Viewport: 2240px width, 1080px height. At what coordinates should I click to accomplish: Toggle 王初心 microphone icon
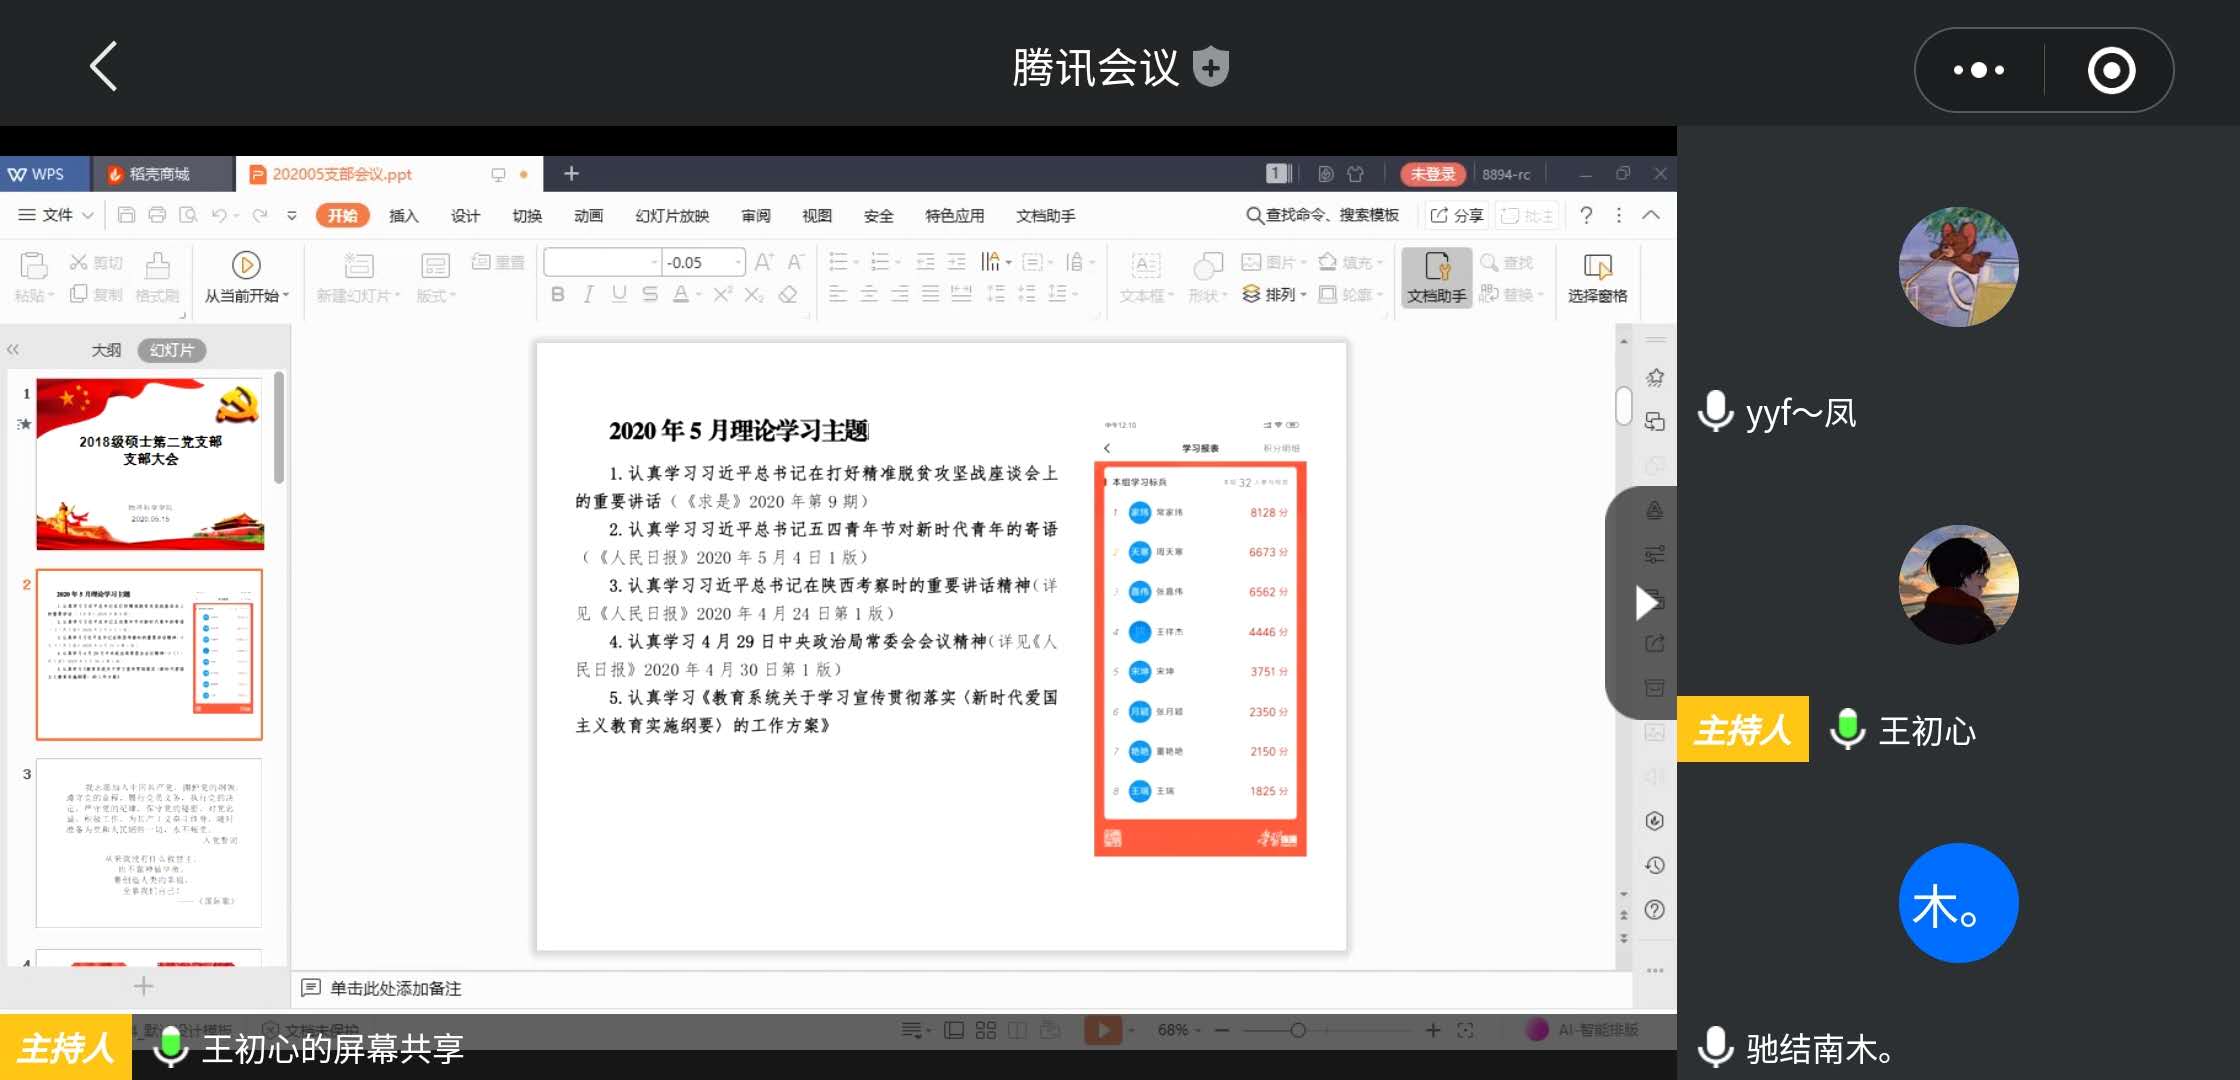[1847, 729]
